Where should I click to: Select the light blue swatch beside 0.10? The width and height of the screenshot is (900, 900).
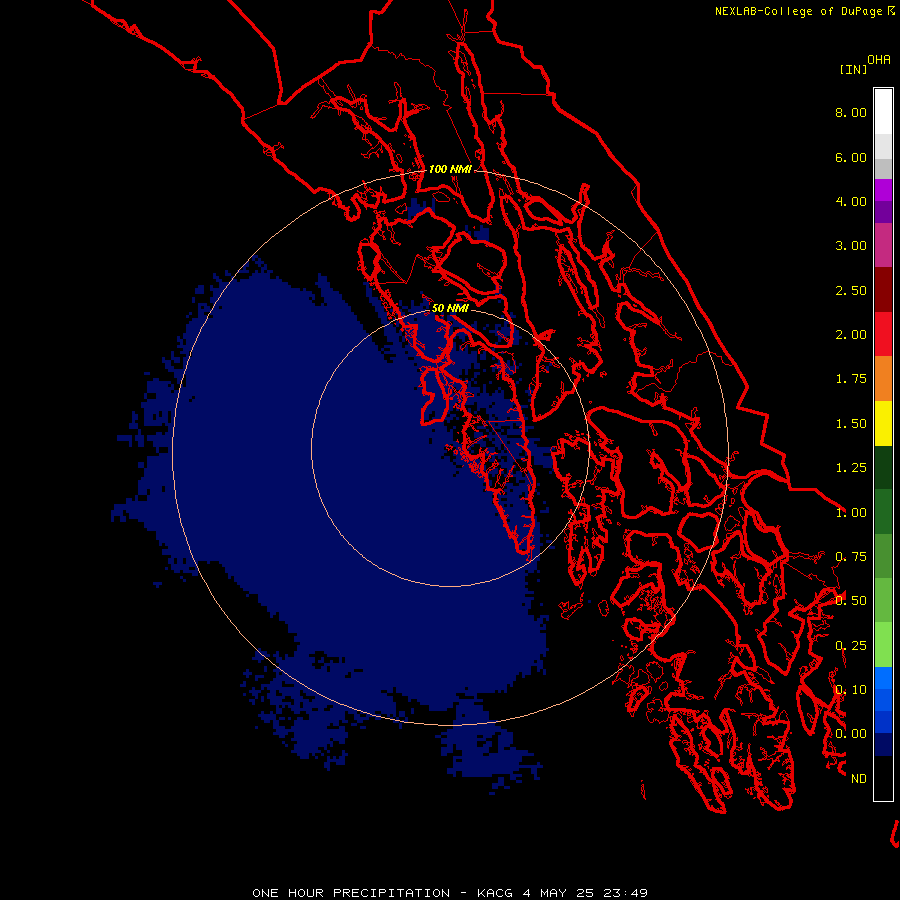pyautogui.click(x=883, y=678)
